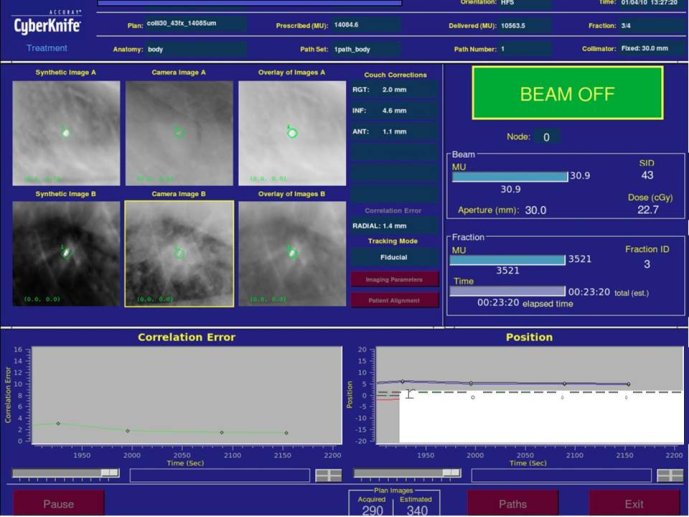The width and height of the screenshot is (689, 517).
Task: Click the 00:23:20 elapsed time readout
Action: tap(498, 303)
